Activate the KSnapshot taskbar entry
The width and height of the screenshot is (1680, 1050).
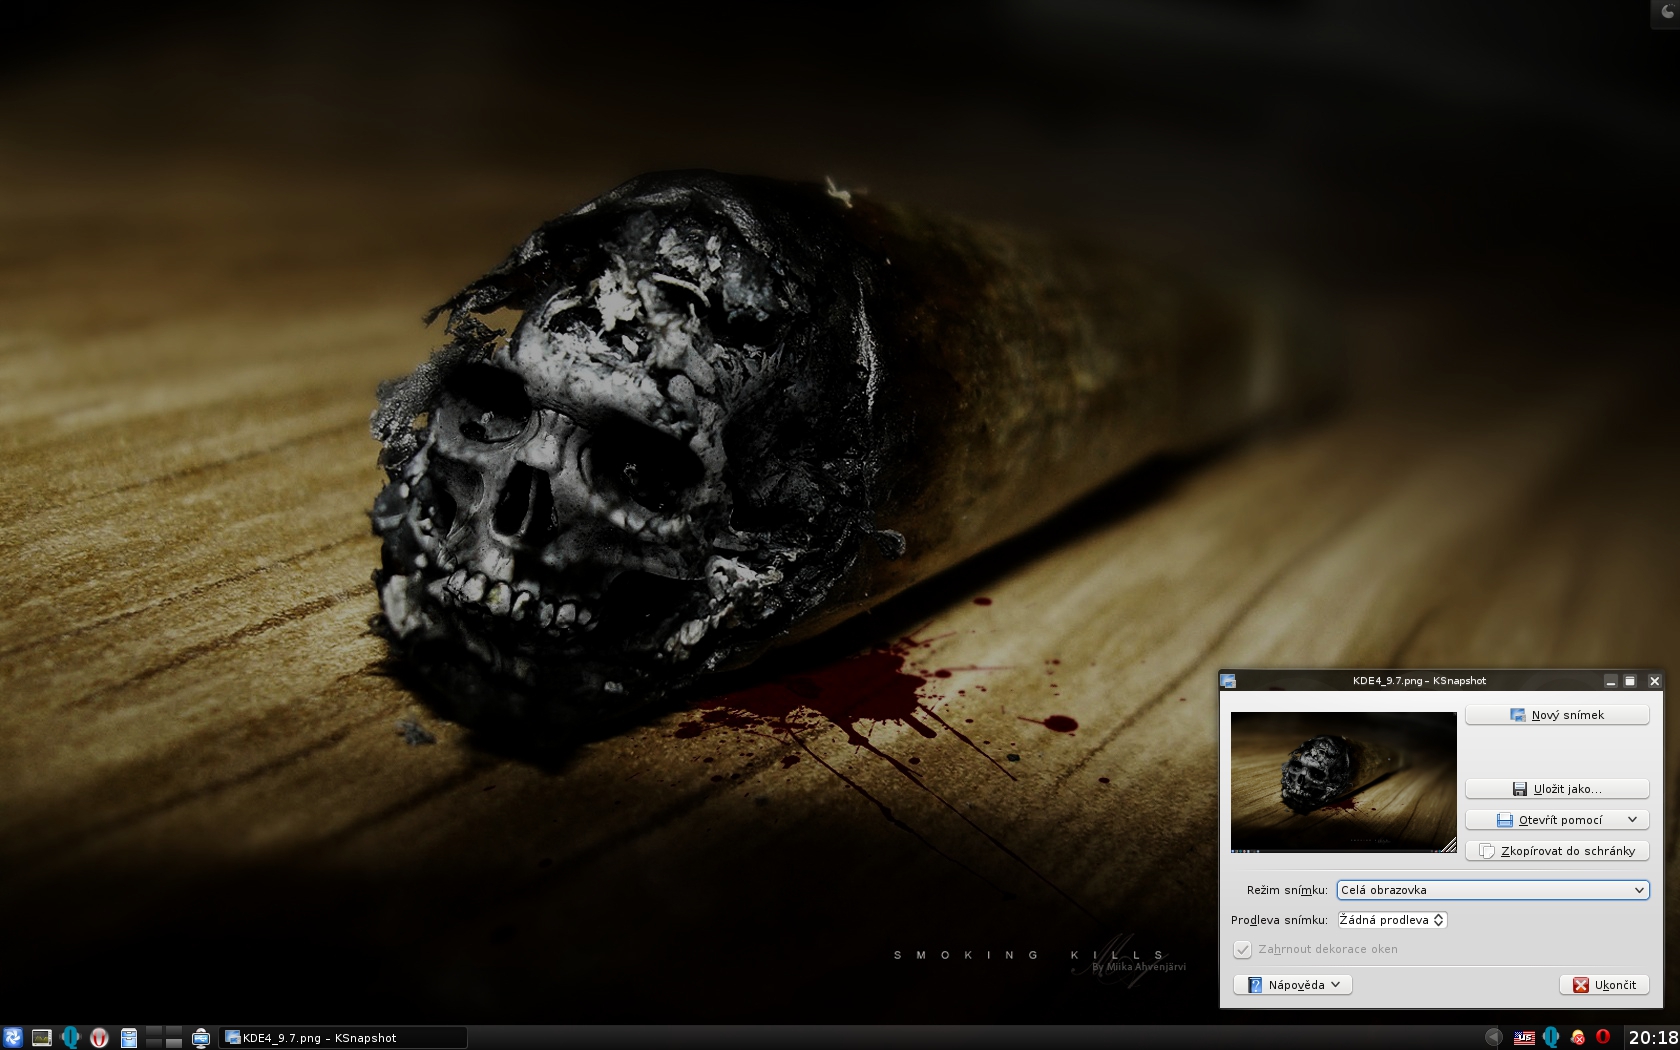tap(343, 1038)
